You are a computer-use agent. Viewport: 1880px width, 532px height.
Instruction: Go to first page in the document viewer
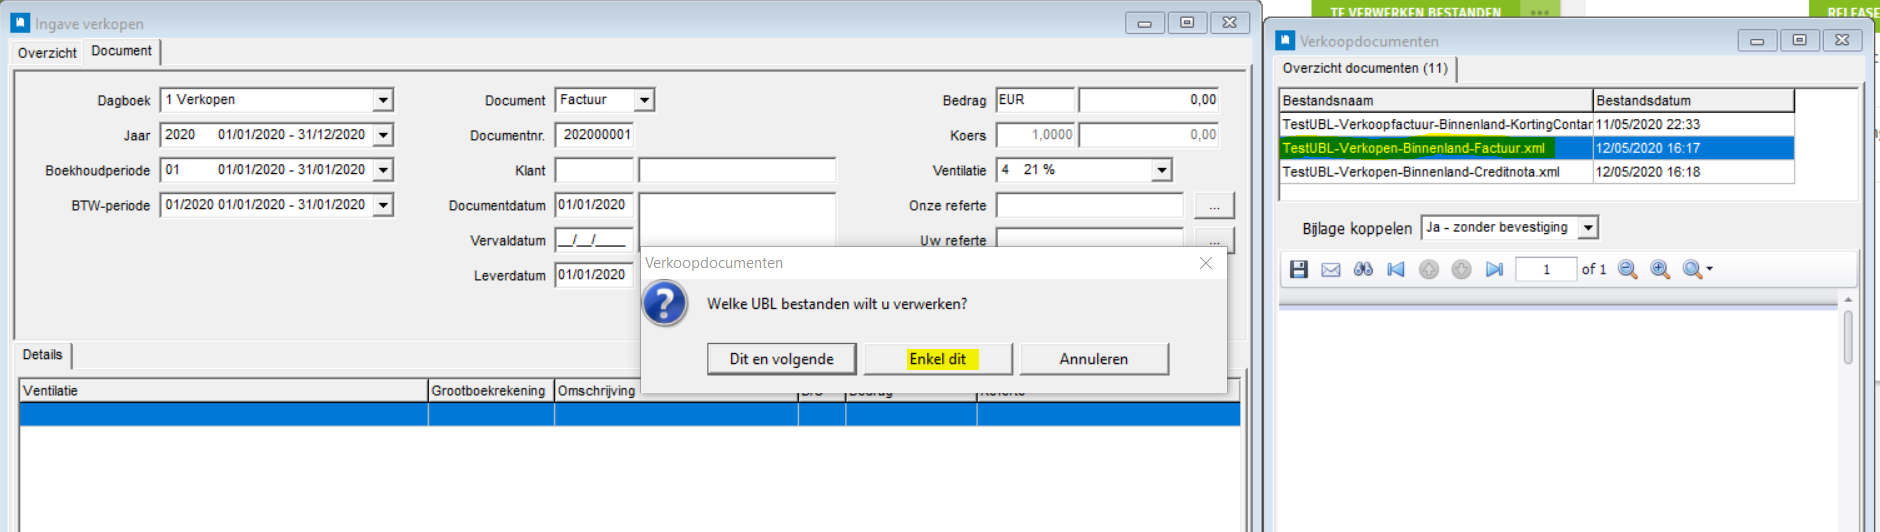pos(1396,269)
